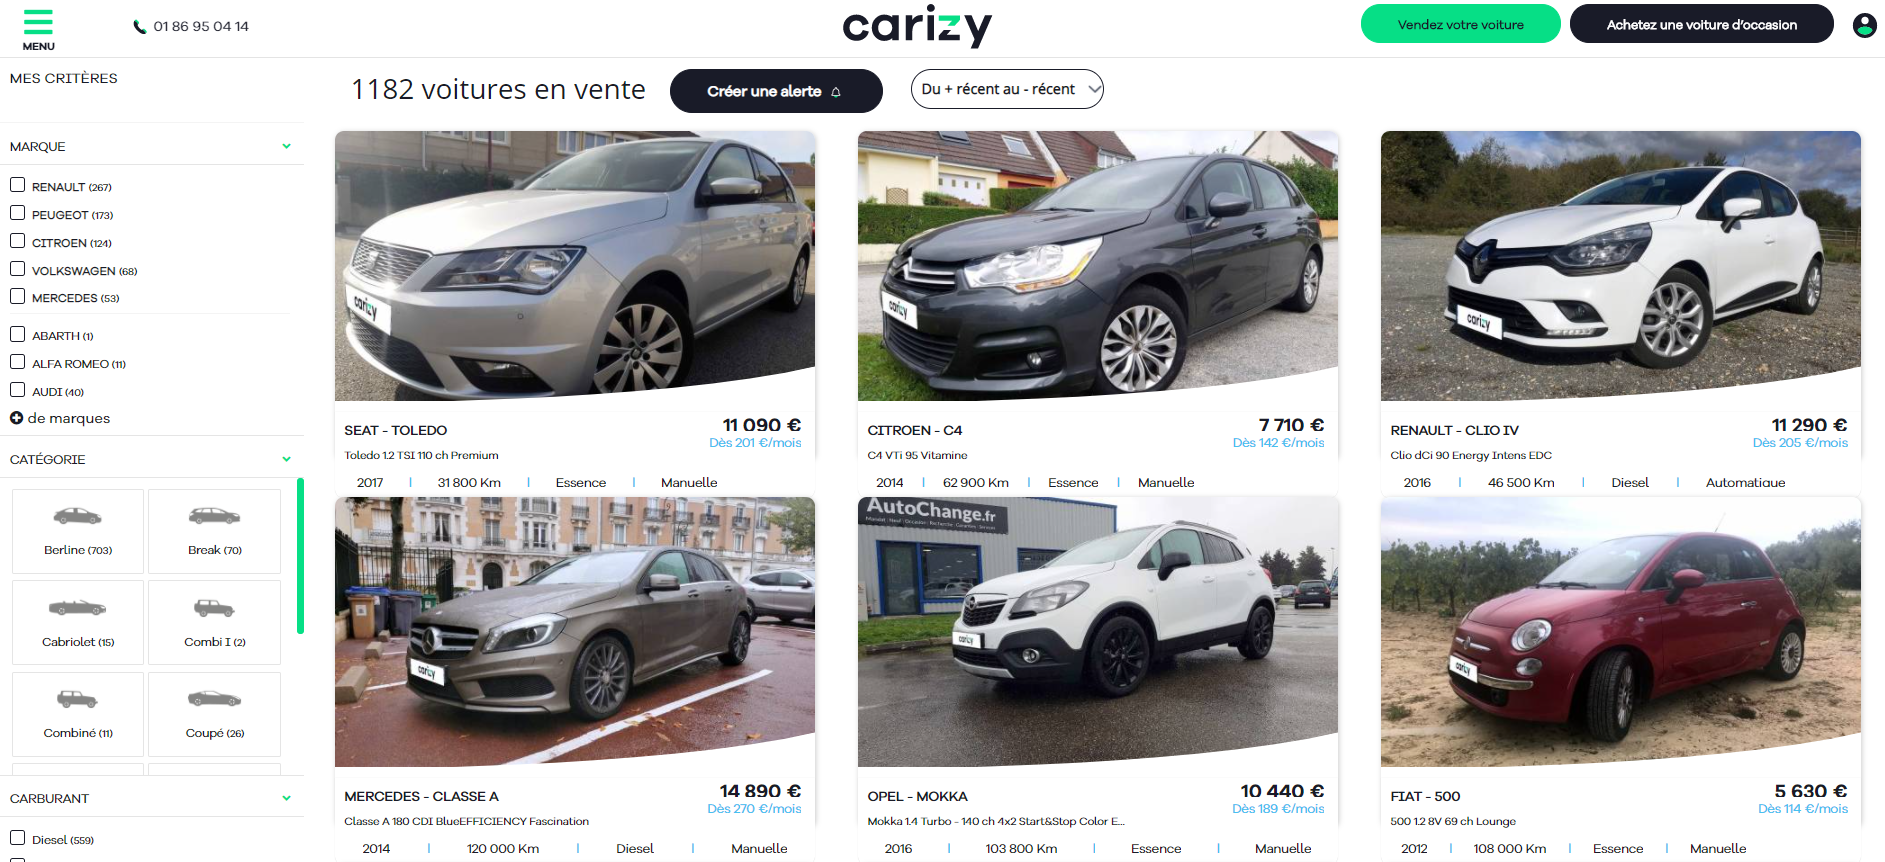
Task: Open the Fiat 500 car photo
Action: tap(1620, 631)
